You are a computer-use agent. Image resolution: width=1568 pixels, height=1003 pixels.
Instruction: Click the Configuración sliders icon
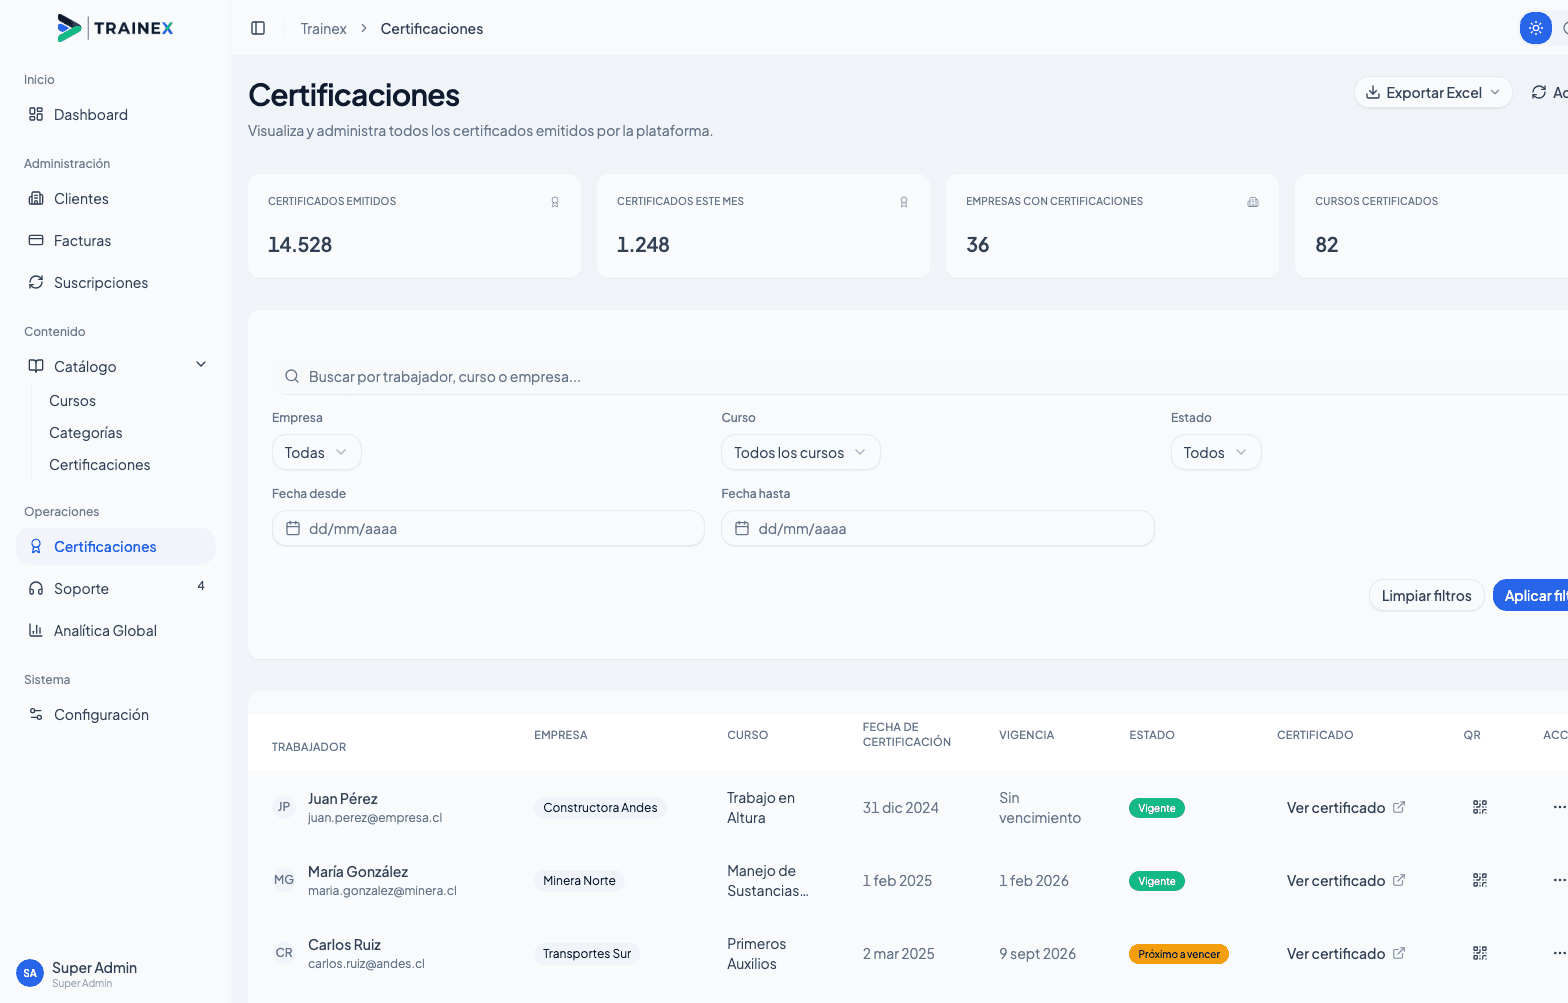point(36,714)
